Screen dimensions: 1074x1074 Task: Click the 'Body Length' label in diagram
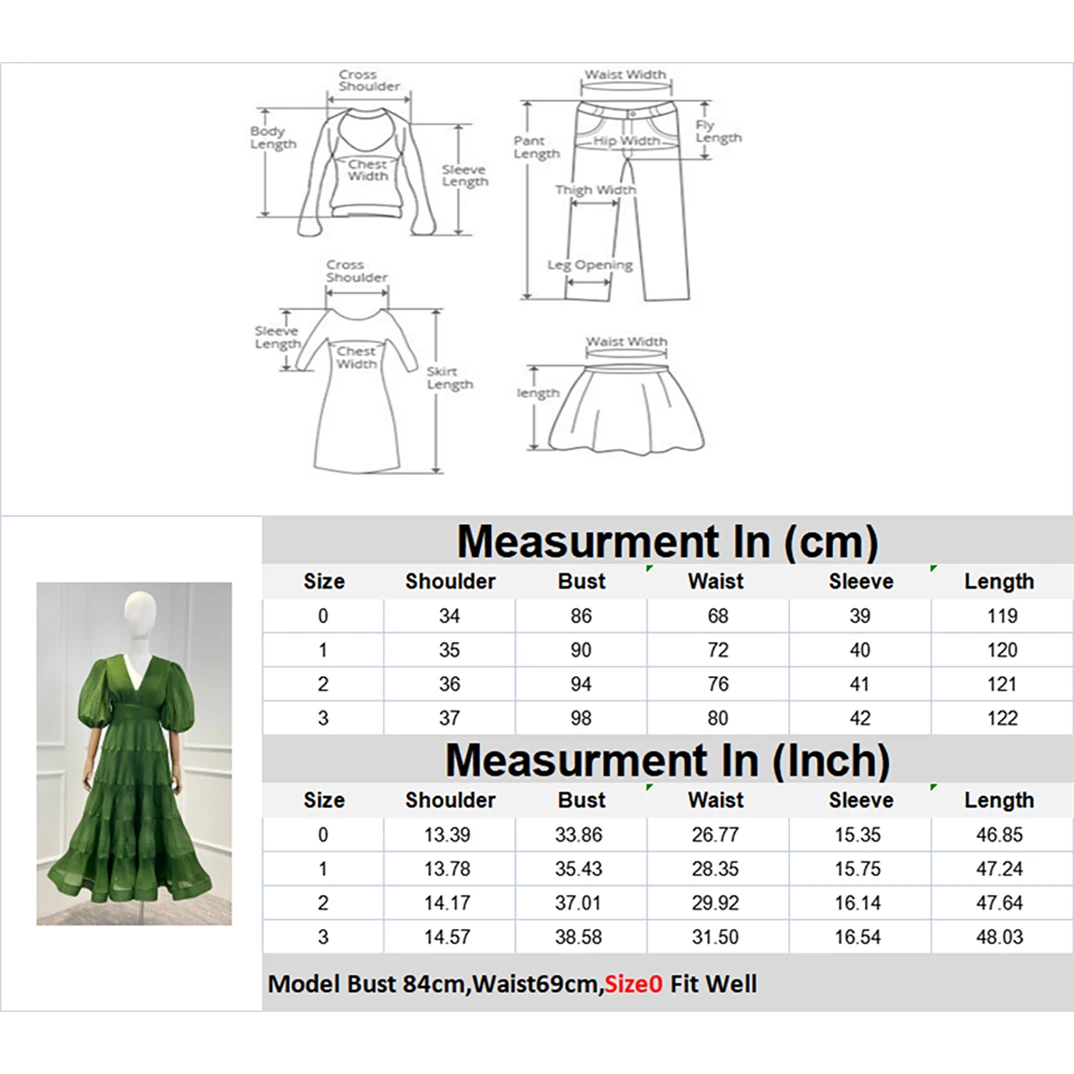point(273,138)
